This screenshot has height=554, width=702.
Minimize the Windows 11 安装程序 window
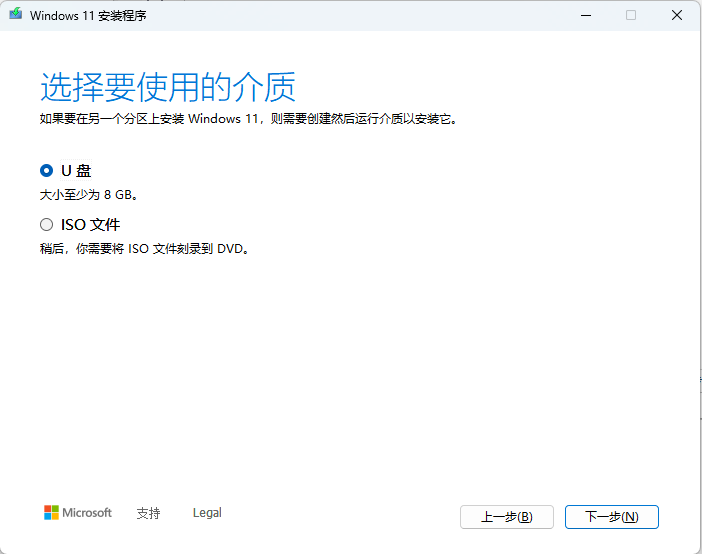pyautogui.click(x=586, y=15)
